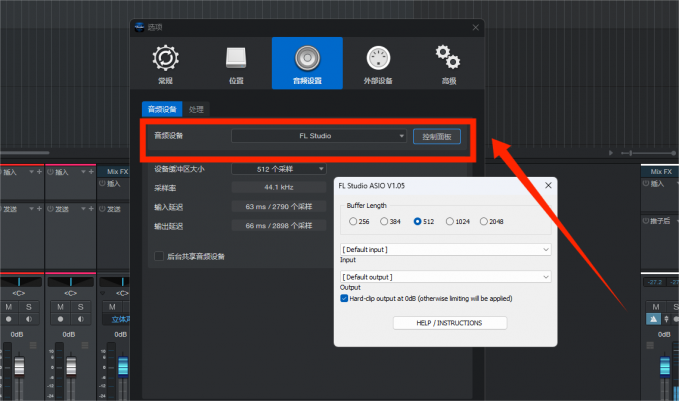Image resolution: width=679 pixels, height=401 pixels.
Task: Arm record on the pink channel
Action: tap(60, 319)
